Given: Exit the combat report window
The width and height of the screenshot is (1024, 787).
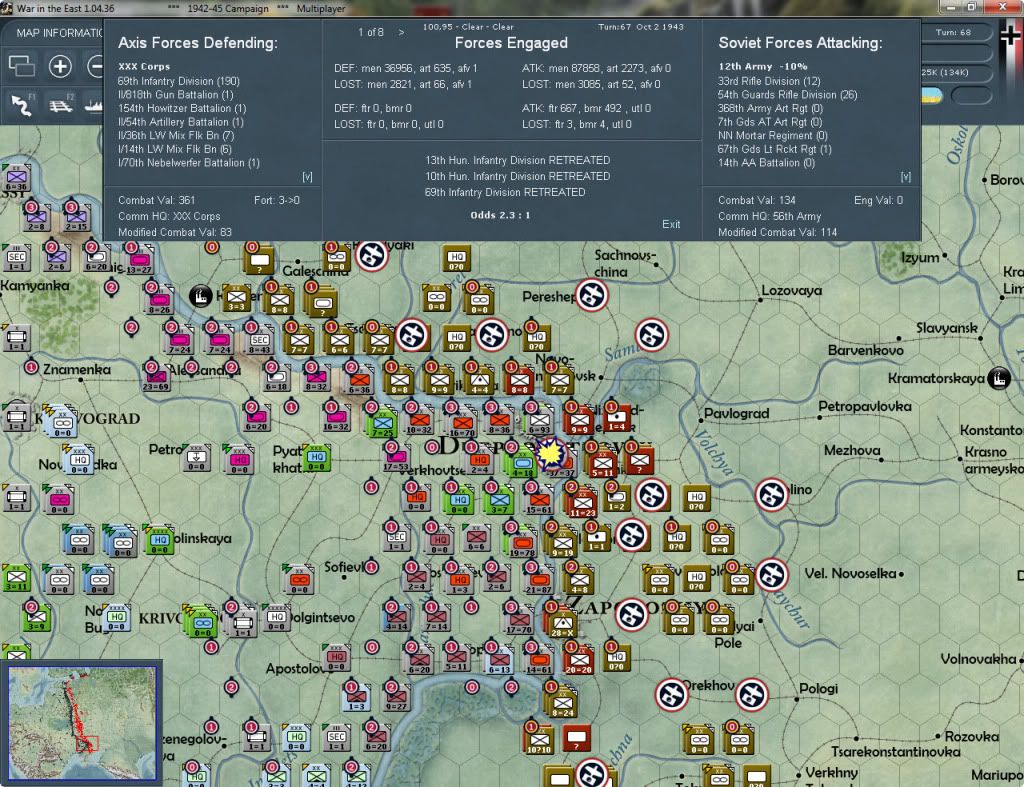Looking at the screenshot, I should 671,224.
